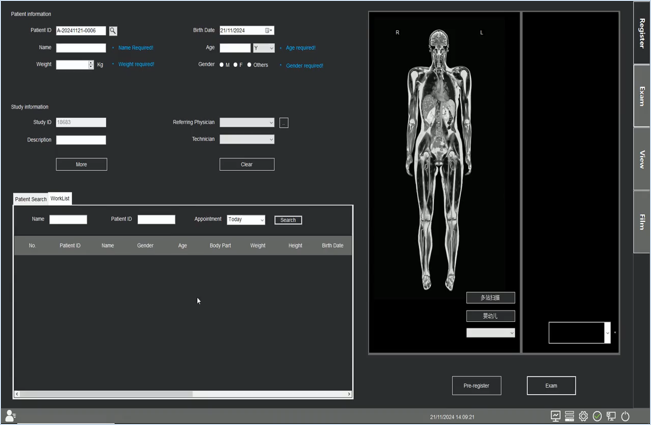Click the Patient ID search magnifier icon
This screenshot has height=425, width=651.
click(x=113, y=31)
